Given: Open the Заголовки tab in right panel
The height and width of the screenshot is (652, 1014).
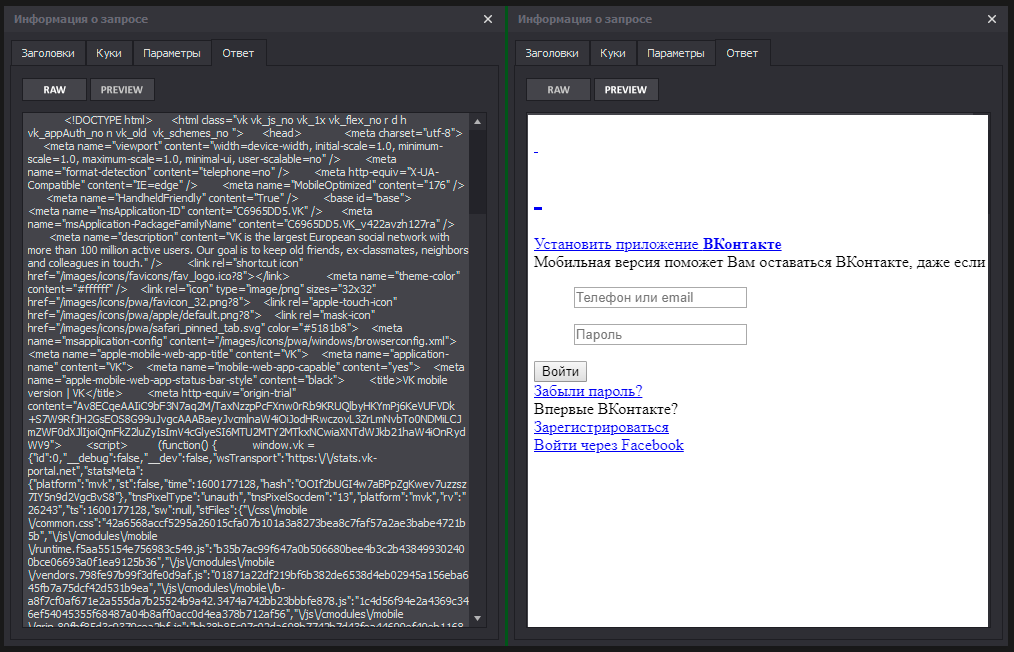Looking at the screenshot, I should [552, 53].
